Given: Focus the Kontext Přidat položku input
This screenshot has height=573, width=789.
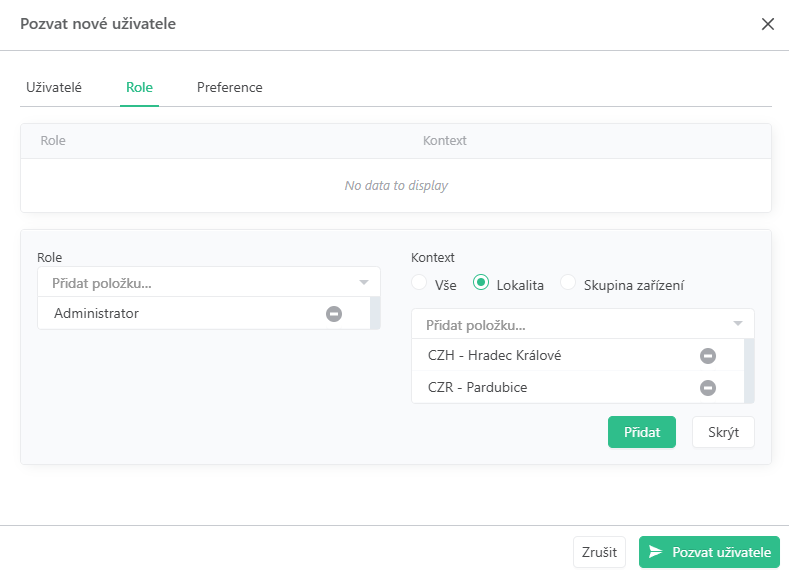Looking at the screenshot, I should [x=570, y=324].
